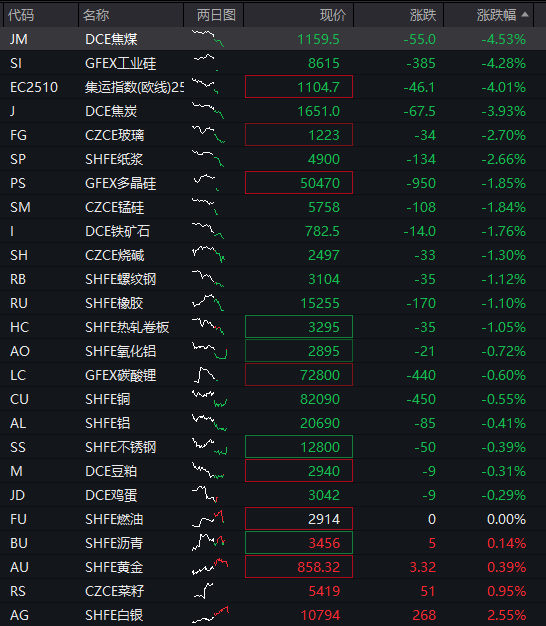Viewport: 546px width, 626px height.
Task: Select the SI GFEX工业硅 row
Action: [x=273, y=63]
